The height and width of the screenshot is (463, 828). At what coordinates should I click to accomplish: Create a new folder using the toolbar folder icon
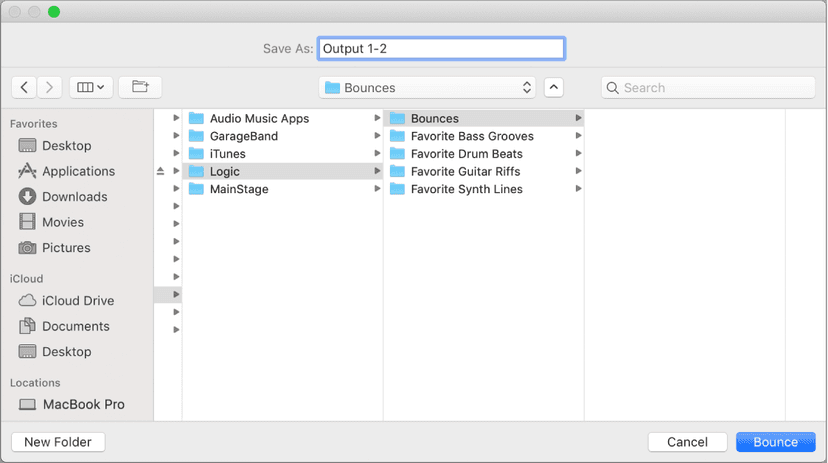point(140,87)
